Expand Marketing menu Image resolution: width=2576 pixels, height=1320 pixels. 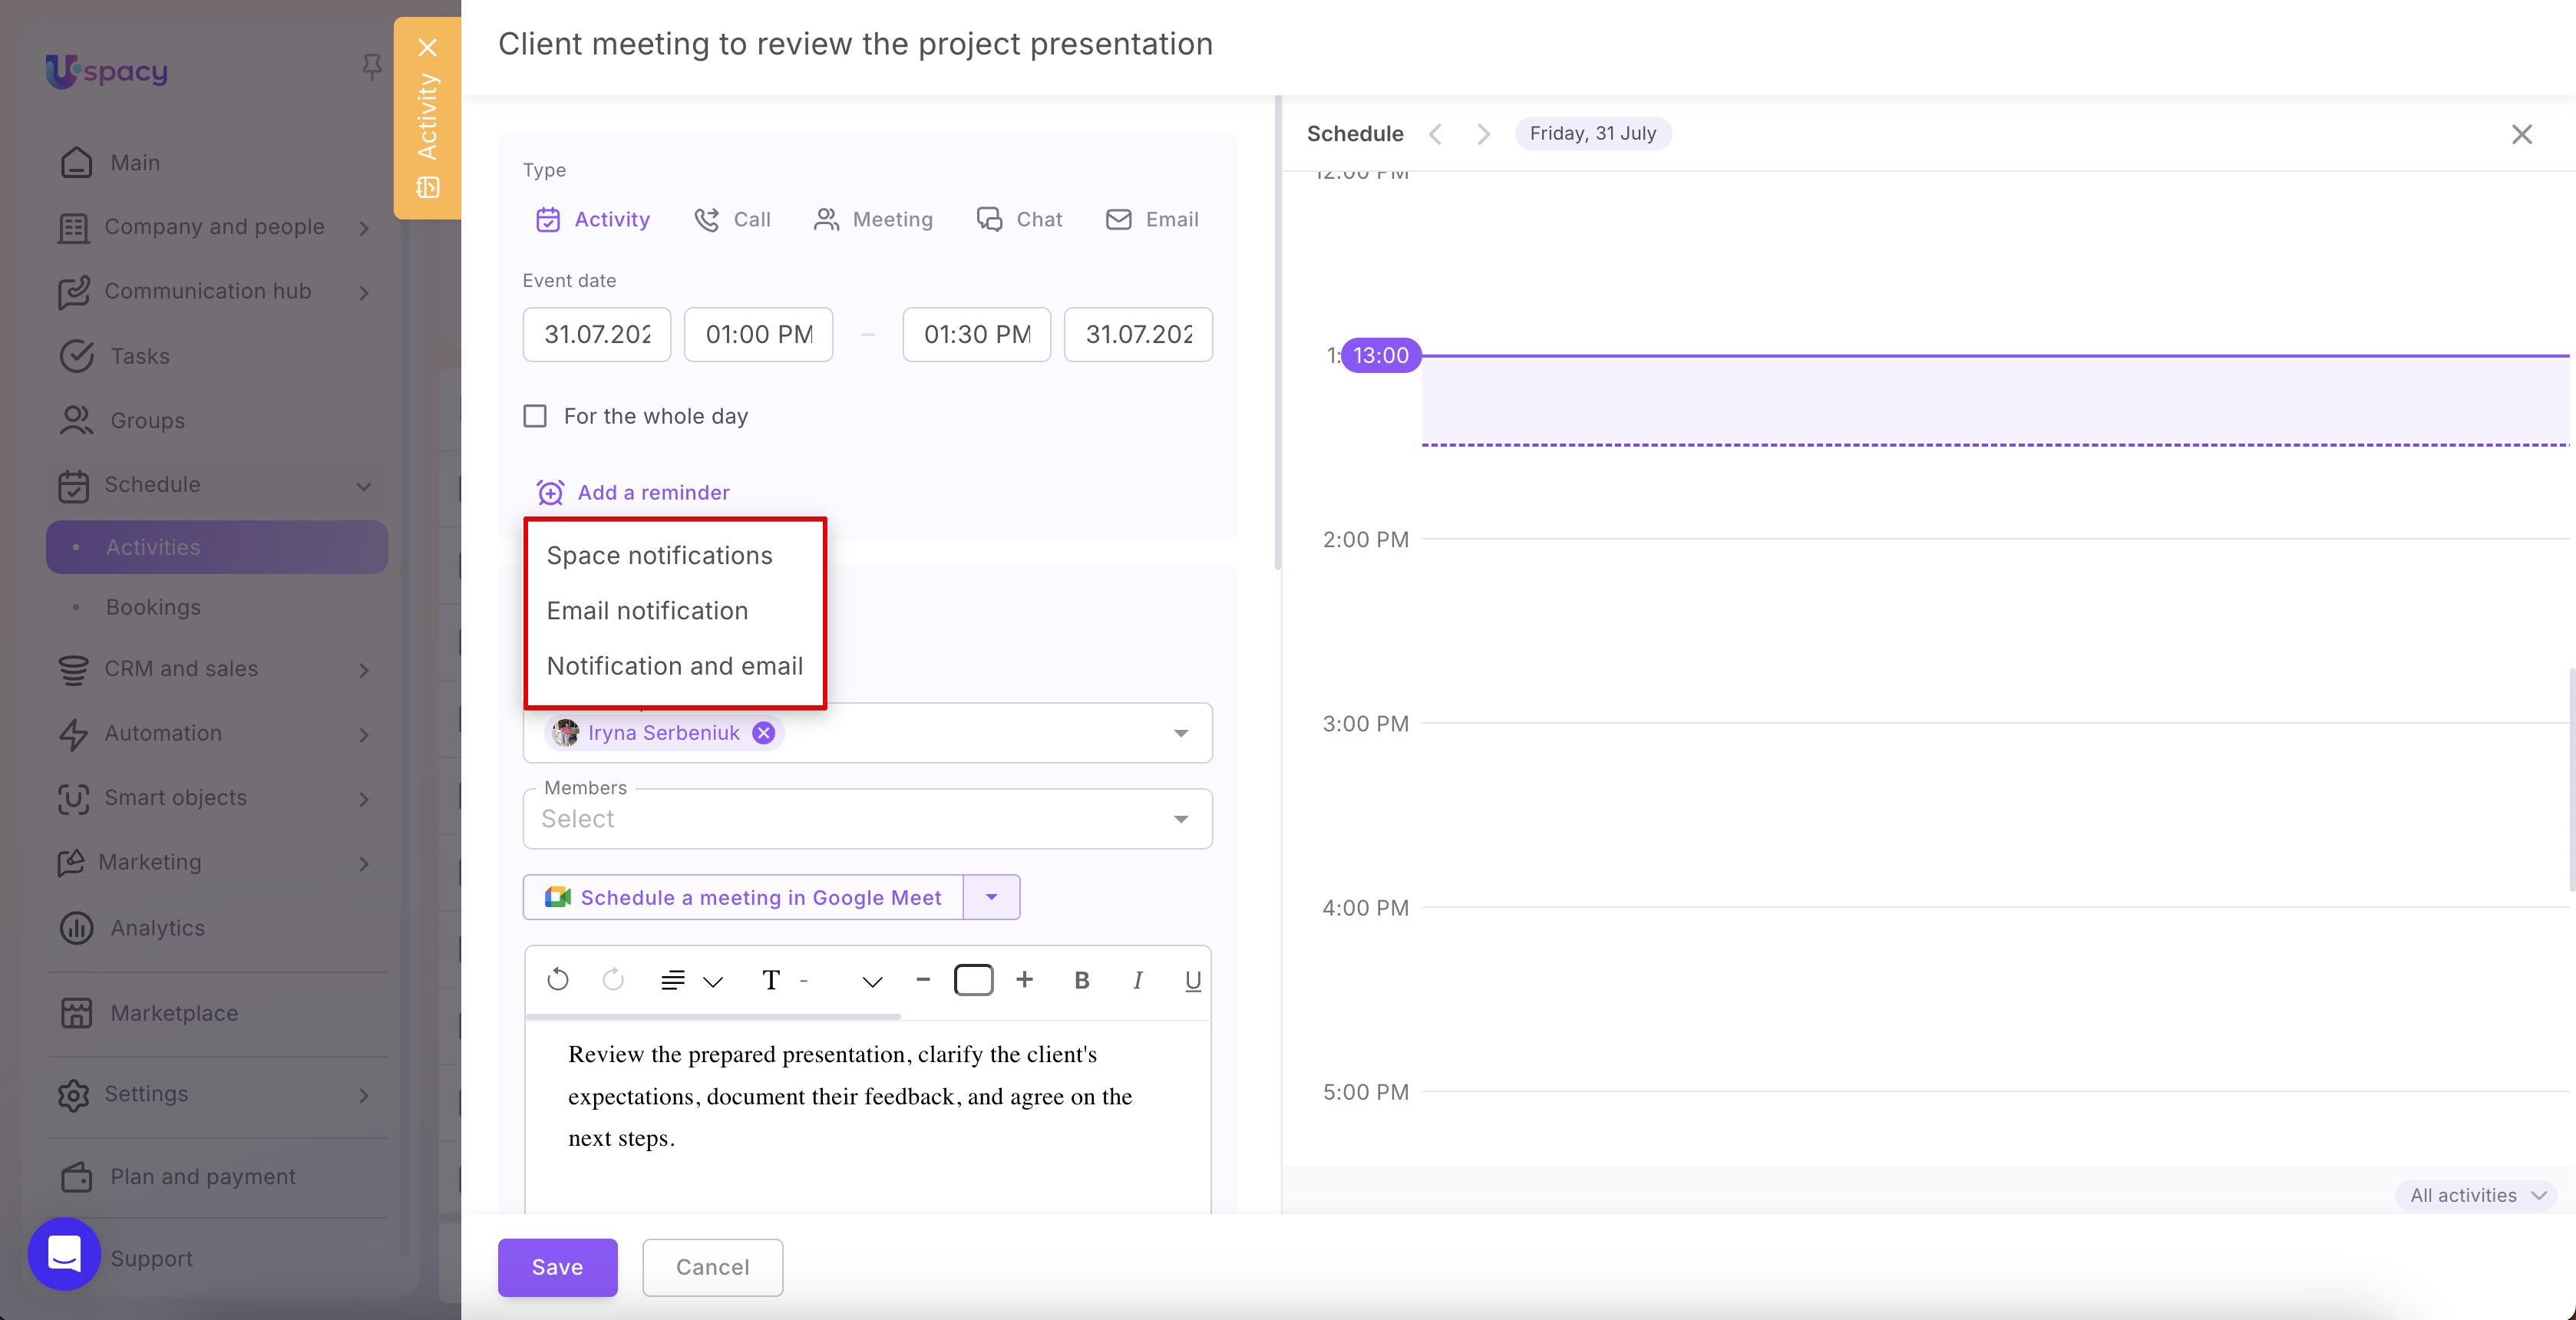pos(364,863)
